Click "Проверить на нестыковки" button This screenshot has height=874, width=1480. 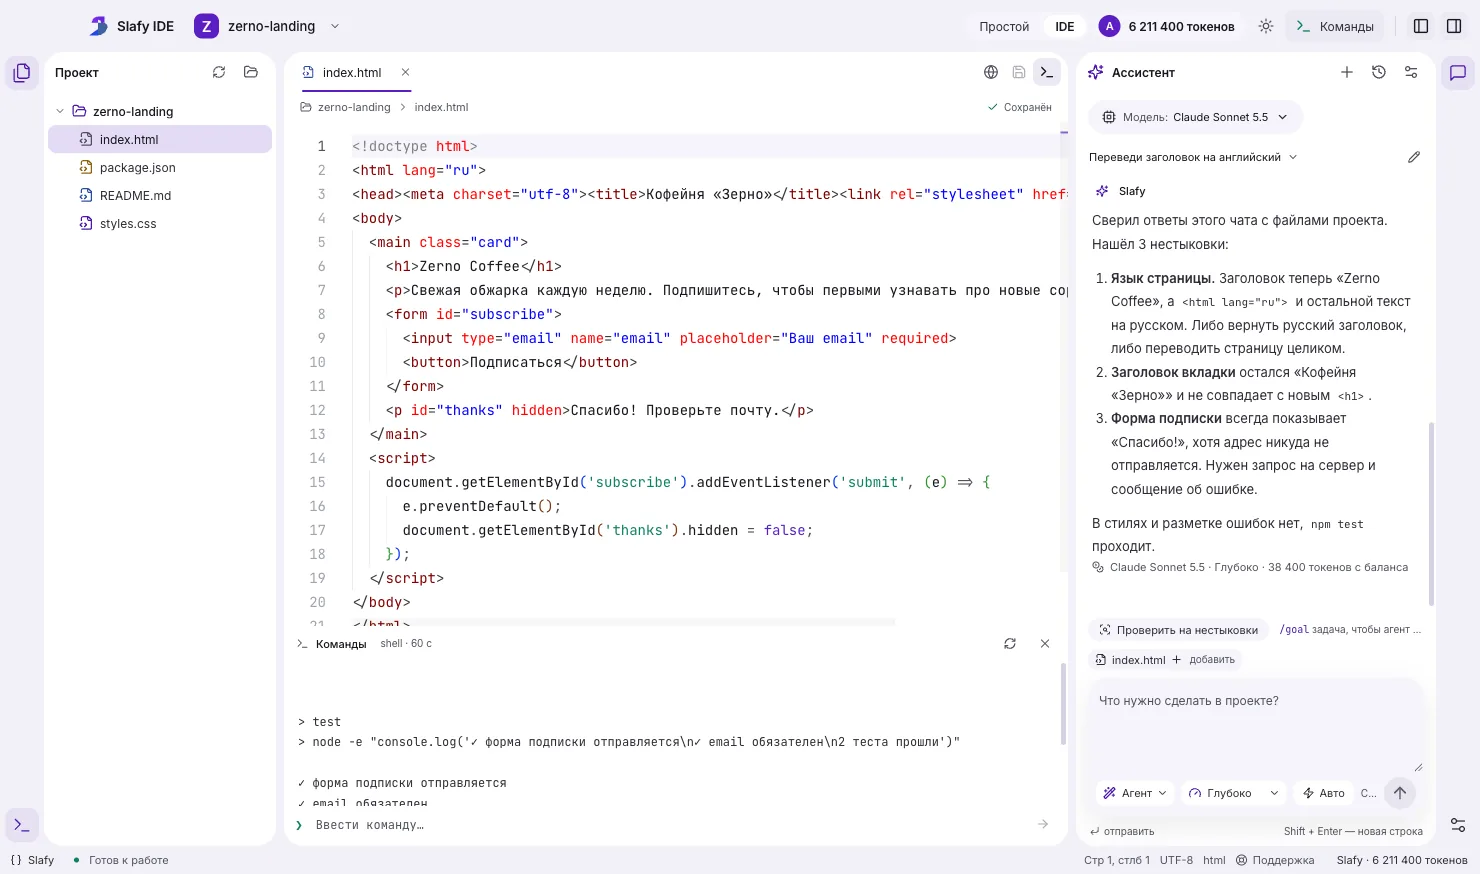pyautogui.click(x=1178, y=630)
